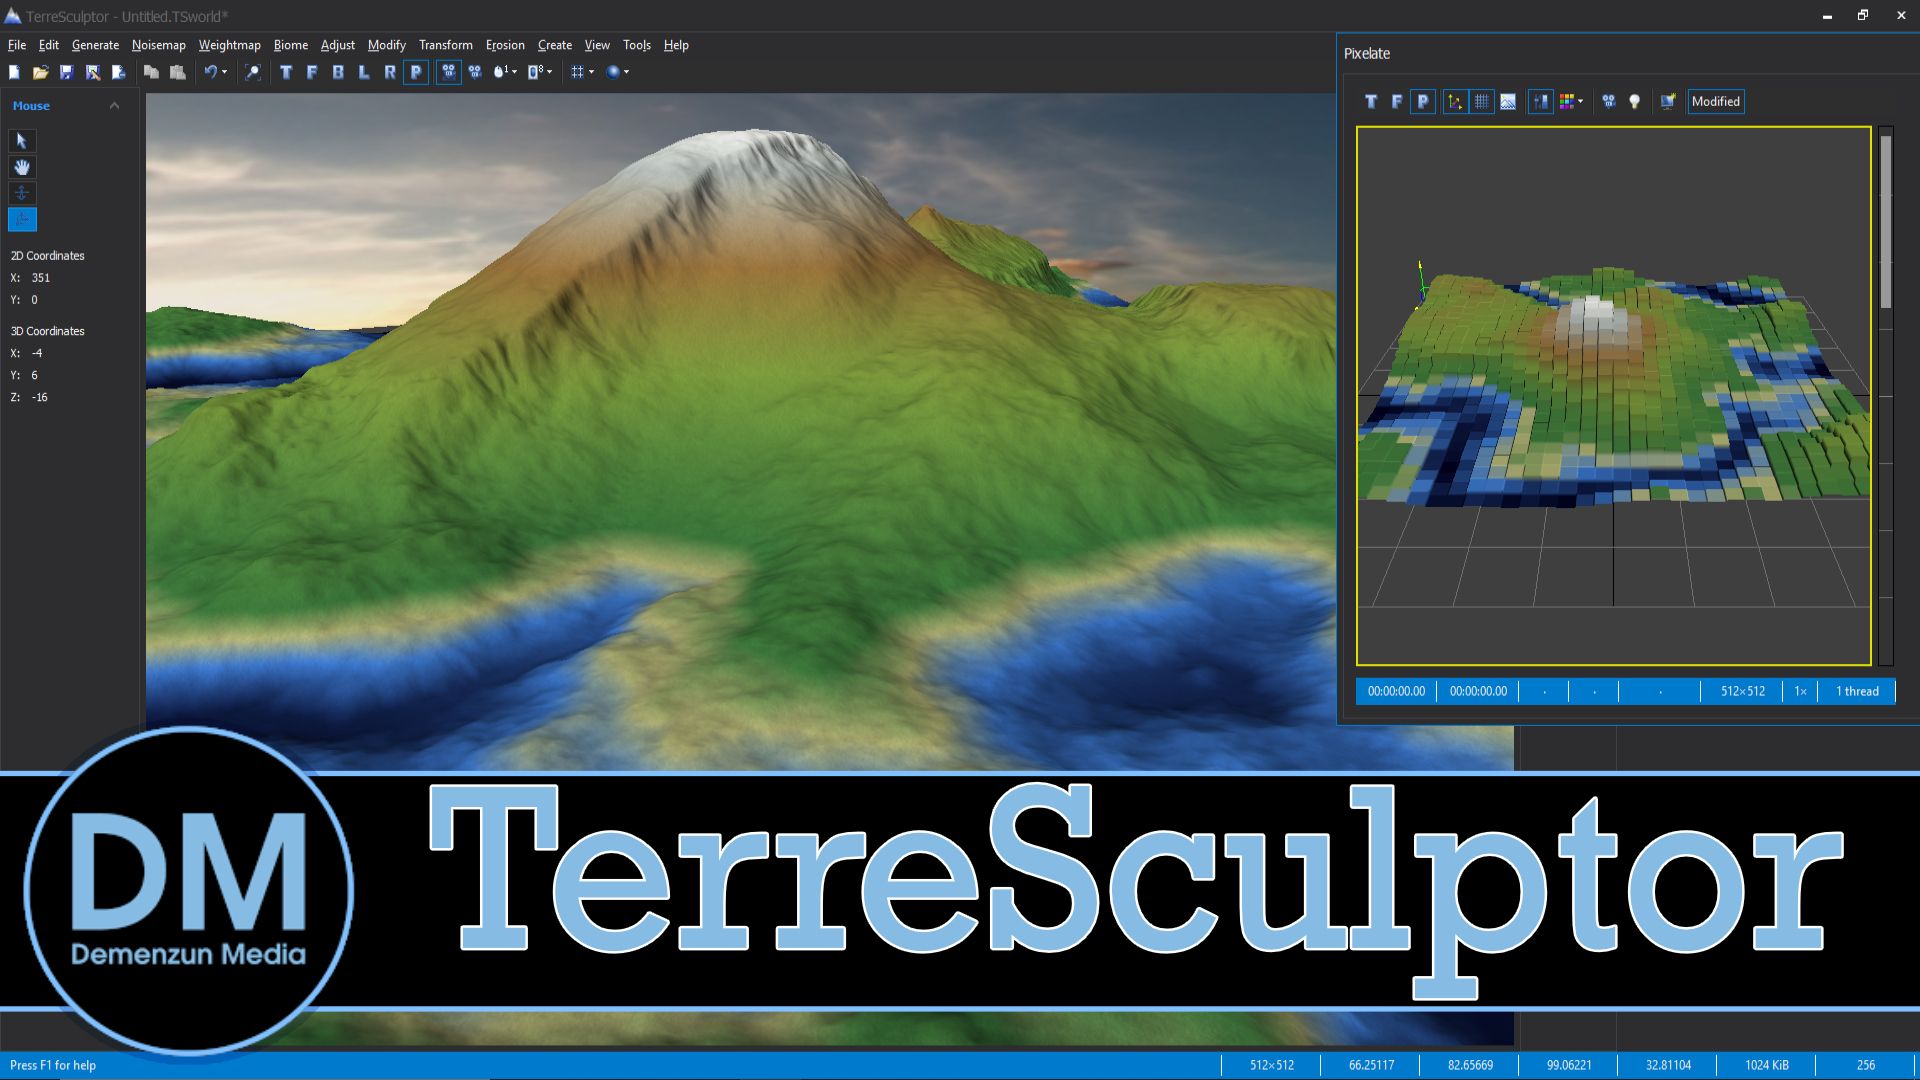
Task: Click the Press F1 for help status text
Action: click(x=53, y=1065)
